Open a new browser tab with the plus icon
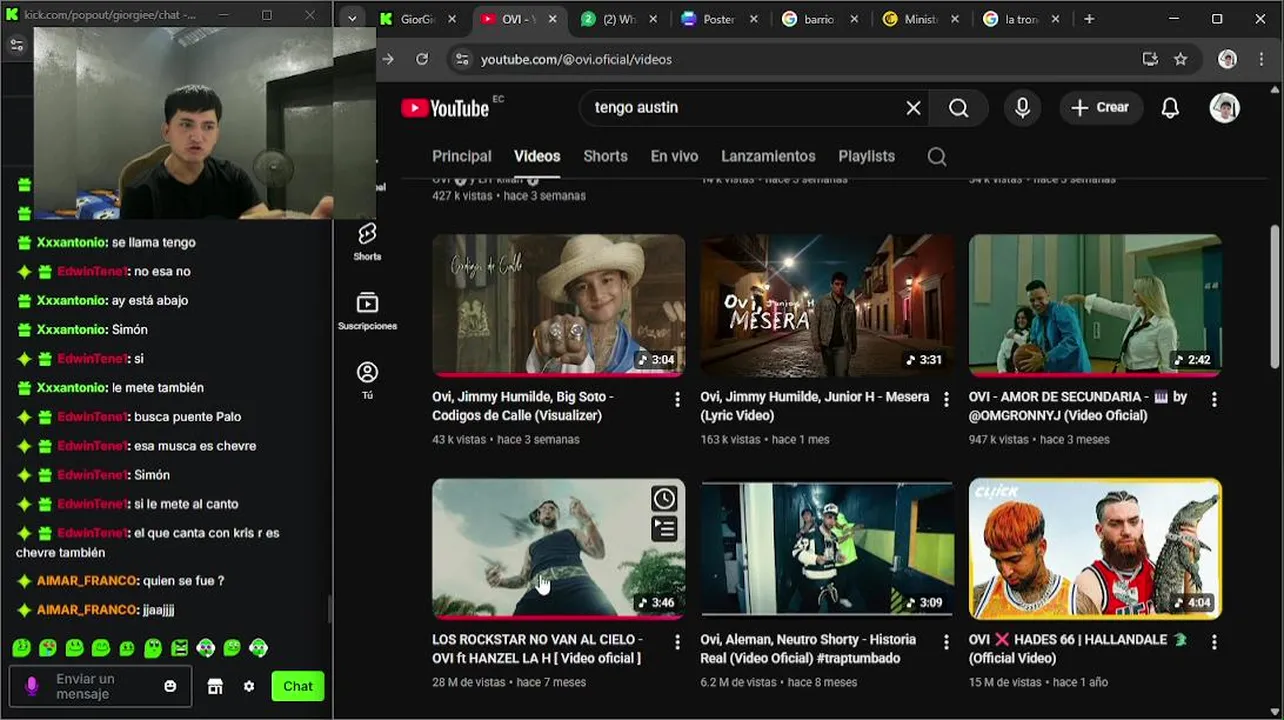Image resolution: width=1284 pixels, height=720 pixels. pos(1089,19)
